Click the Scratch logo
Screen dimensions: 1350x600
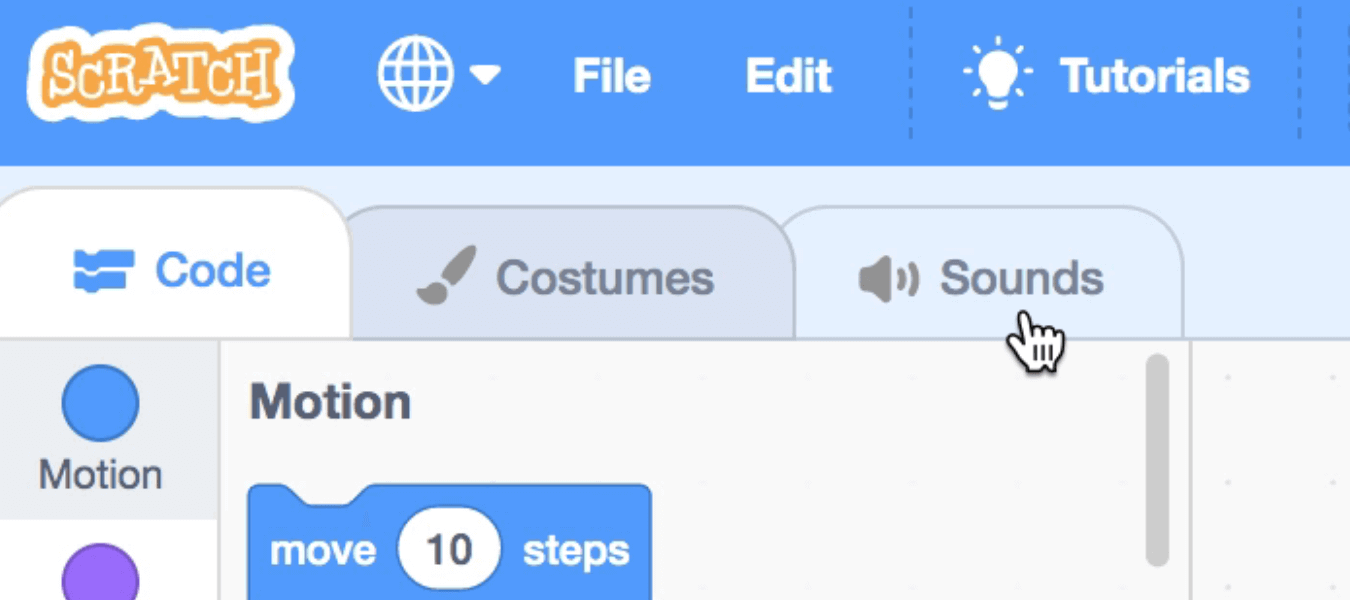click(x=160, y=75)
